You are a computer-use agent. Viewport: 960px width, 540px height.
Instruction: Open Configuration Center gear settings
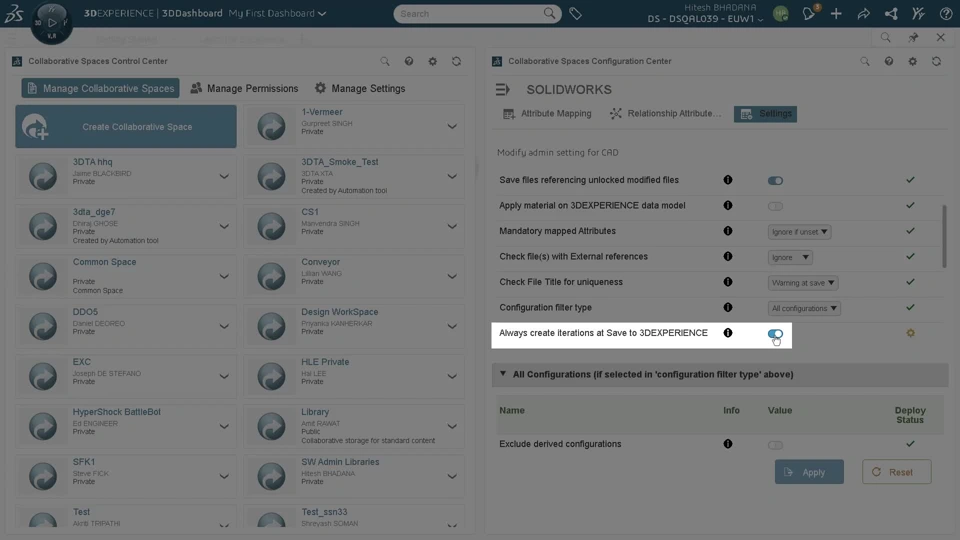(913, 61)
